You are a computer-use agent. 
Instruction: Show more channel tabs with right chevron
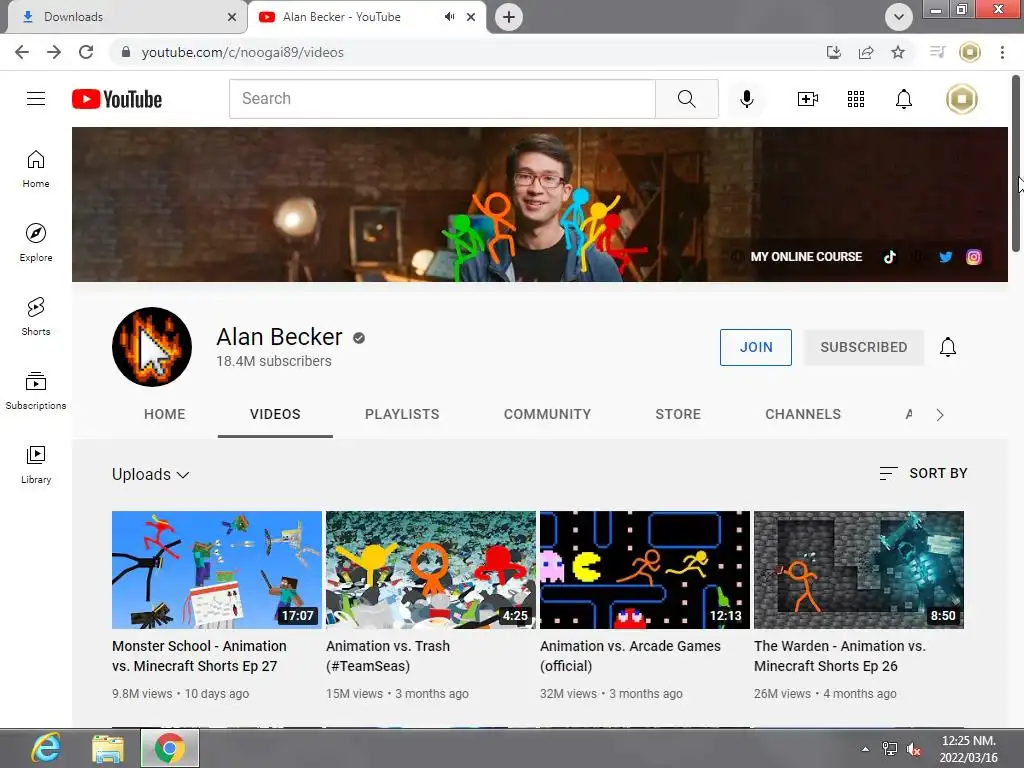(940, 415)
